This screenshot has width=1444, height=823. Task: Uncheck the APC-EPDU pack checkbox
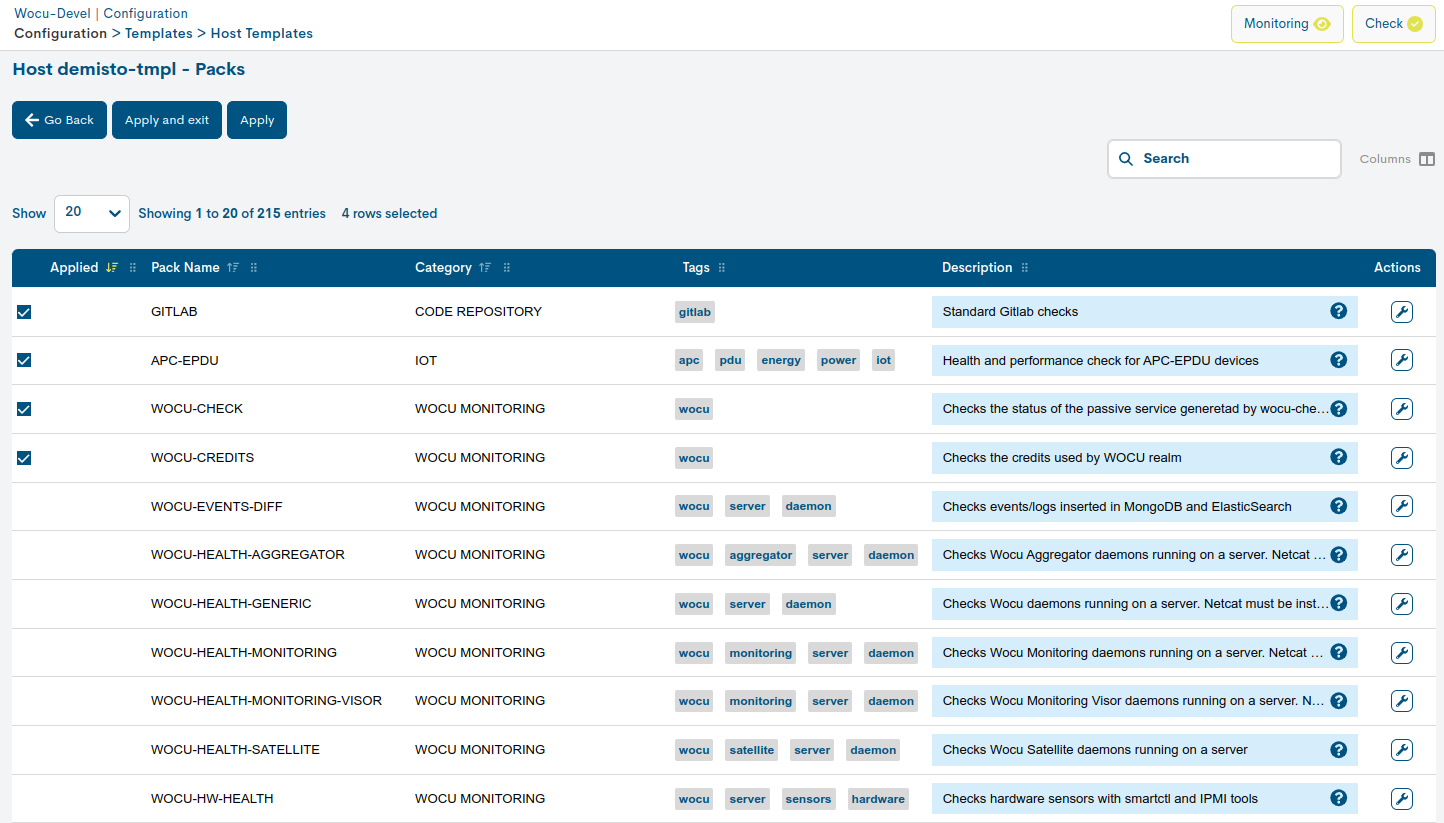[x=24, y=360]
